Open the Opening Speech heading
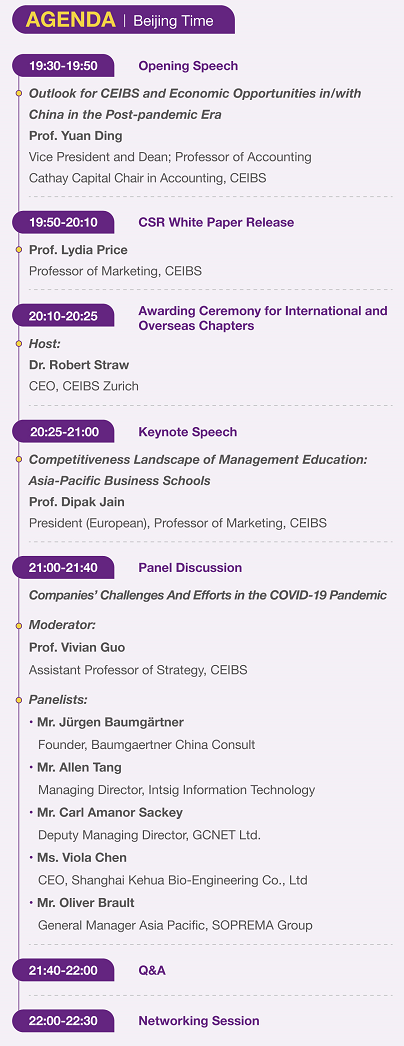Image resolution: width=404 pixels, height=1046 pixels. (188, 65)
